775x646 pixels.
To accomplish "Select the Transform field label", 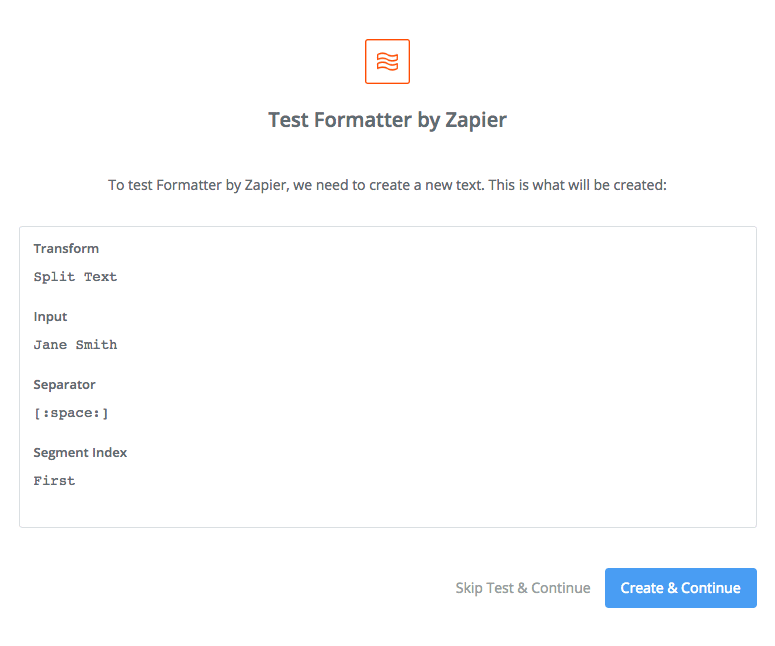I will tap(66, 248).
